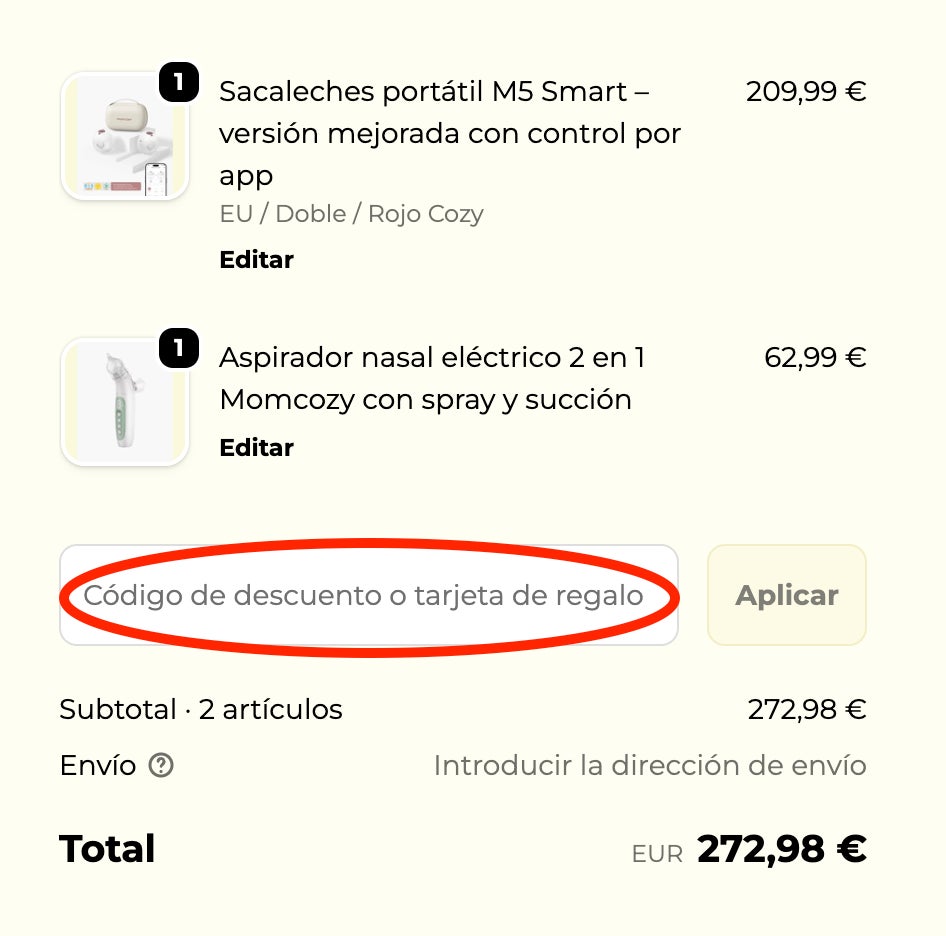The image size is (946, 936).
Task: Click the subtotal amount next to Subtotal
Action: click(x=806, y=710)
